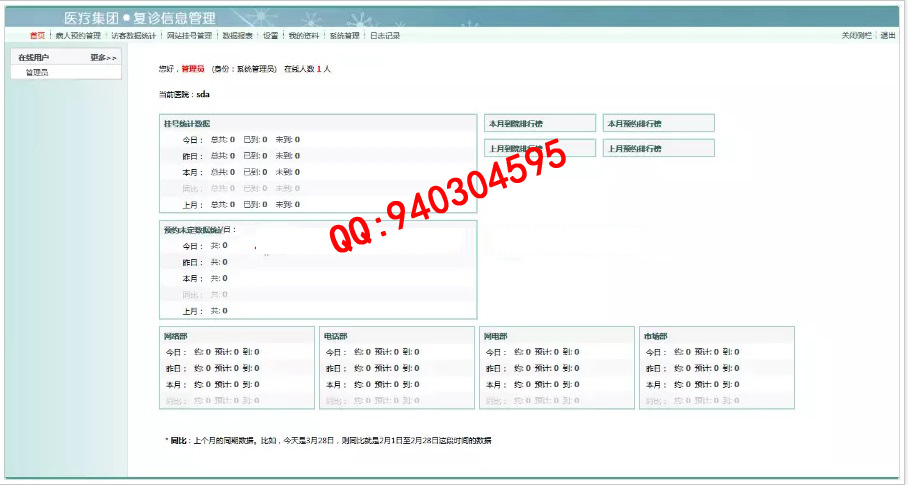Click the 挂号统计数据 panel header
The height and width of the screenshot is (485, 908).
click(x=187, y=123)
